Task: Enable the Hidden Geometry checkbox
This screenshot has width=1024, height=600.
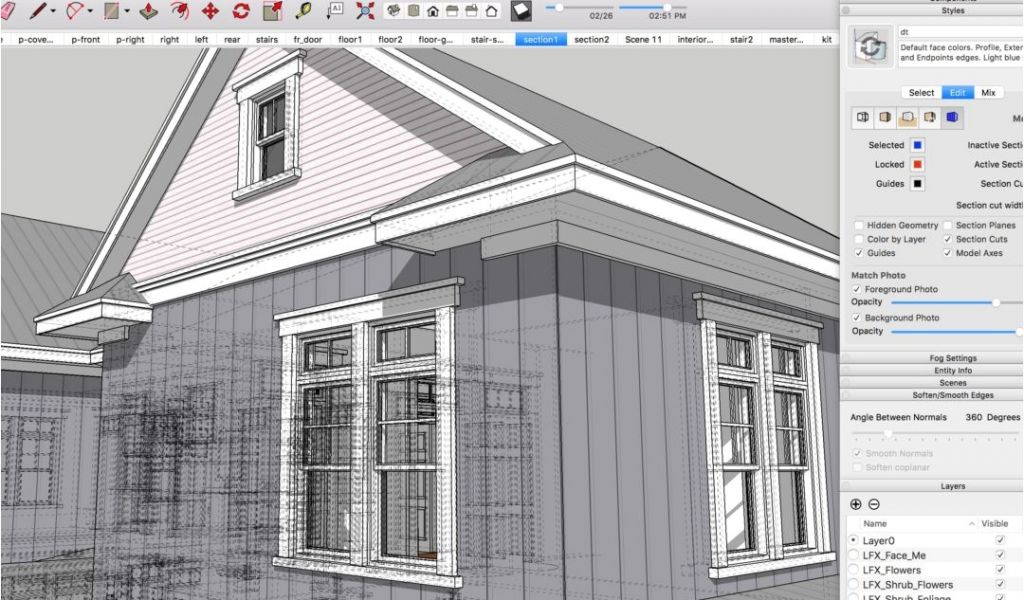Action: pyautogui.click(x=859, y=226)
